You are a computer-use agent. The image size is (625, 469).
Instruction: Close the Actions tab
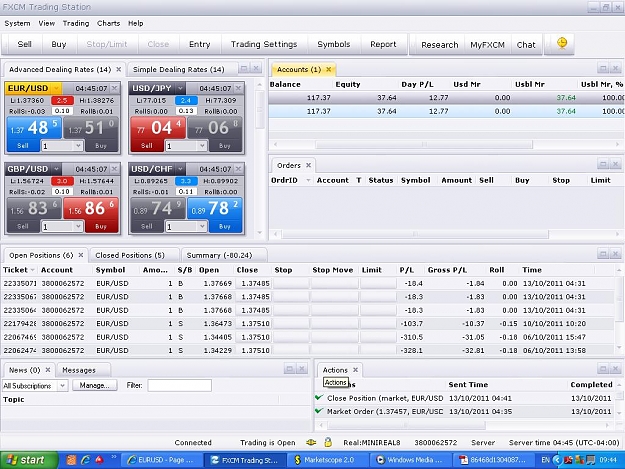coord(355,370)
